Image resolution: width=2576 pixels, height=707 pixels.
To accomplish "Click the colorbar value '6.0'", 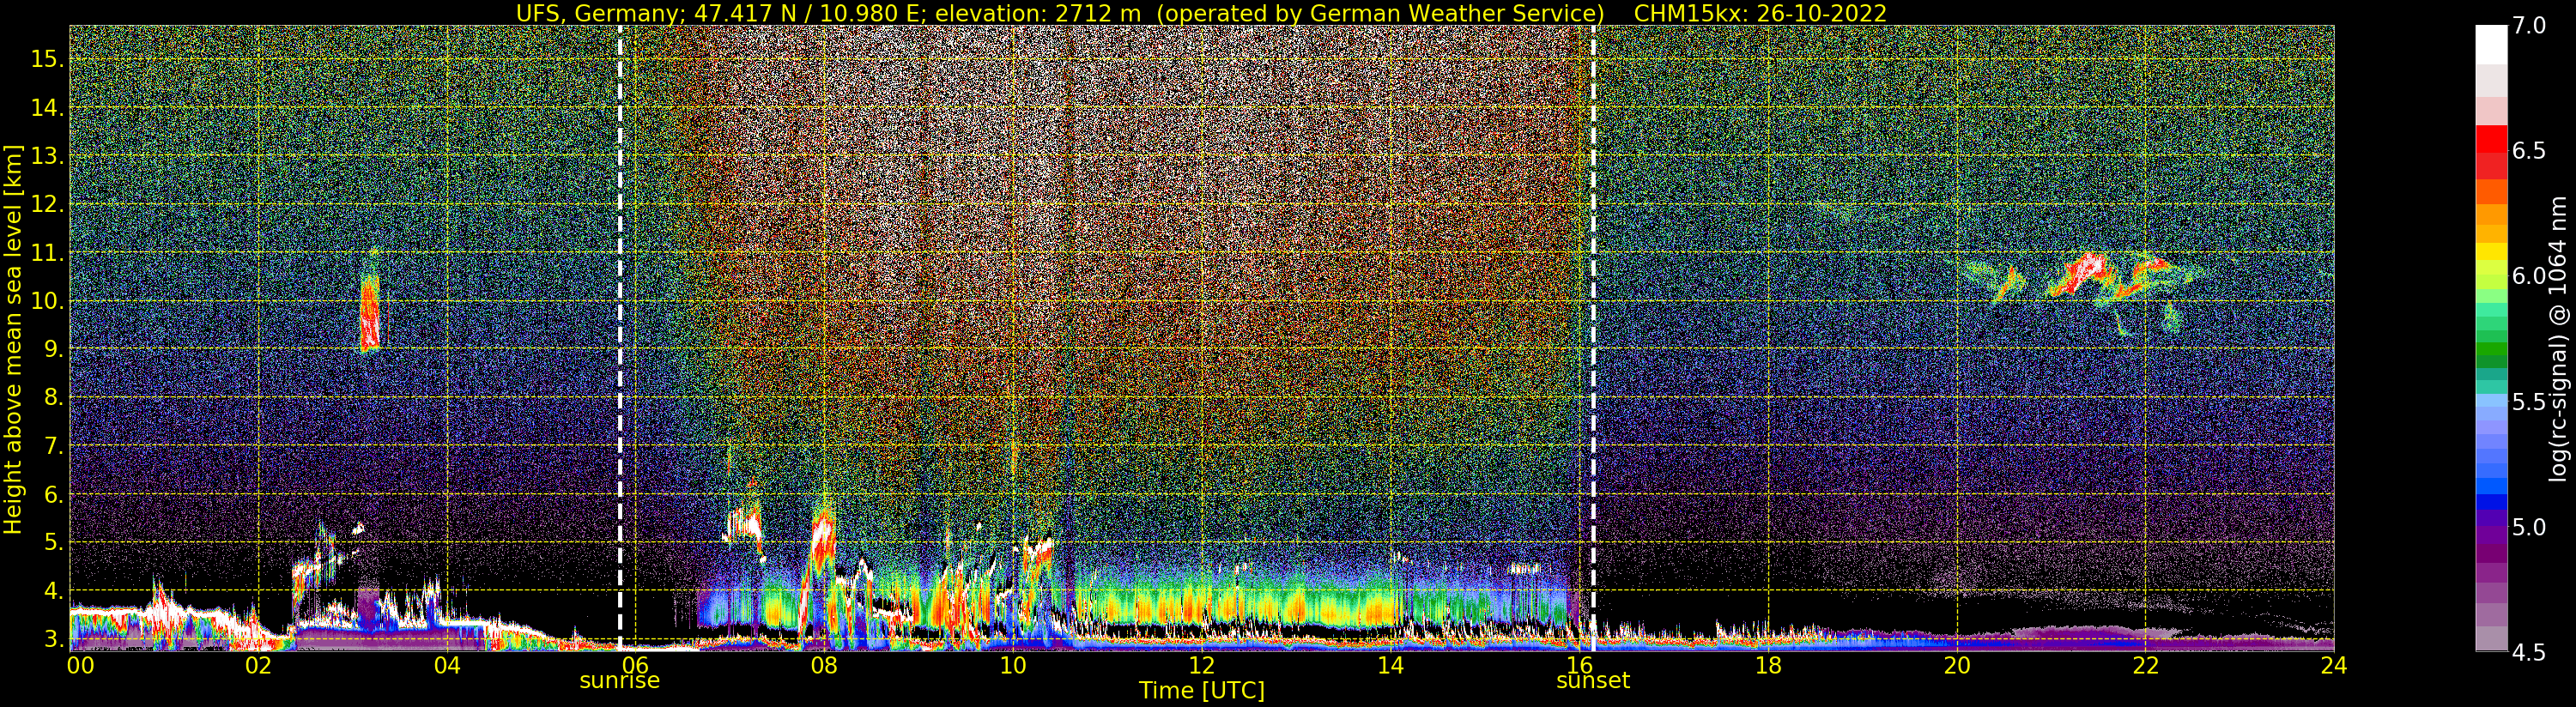I will pyautogui.click(x=2529, y=276).
